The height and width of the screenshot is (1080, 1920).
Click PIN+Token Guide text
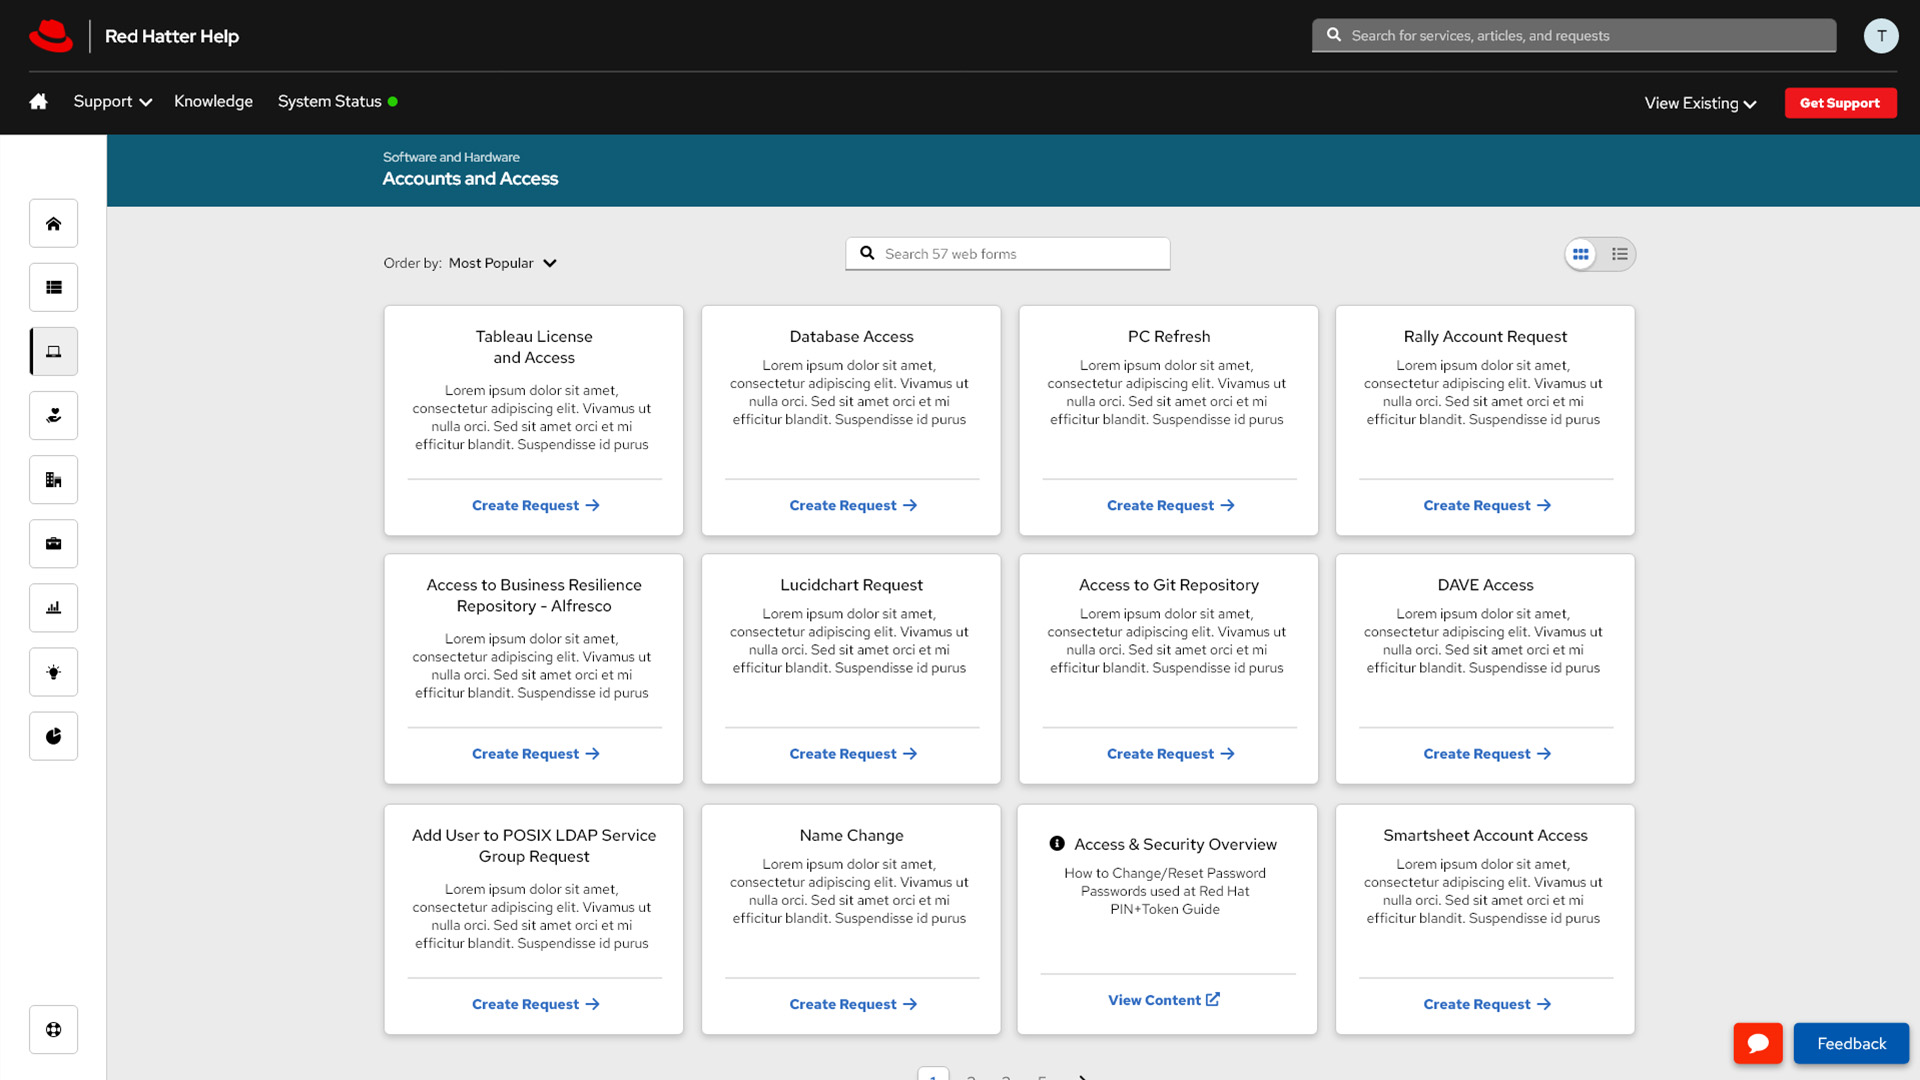pos(1165,909)
